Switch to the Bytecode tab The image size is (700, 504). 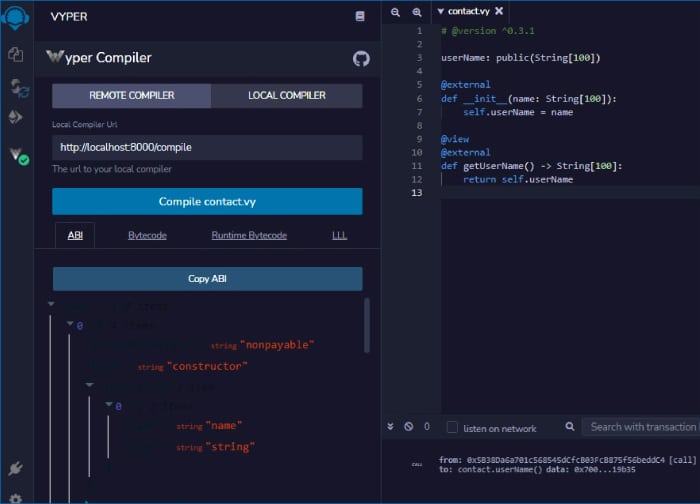coord(147,236)
